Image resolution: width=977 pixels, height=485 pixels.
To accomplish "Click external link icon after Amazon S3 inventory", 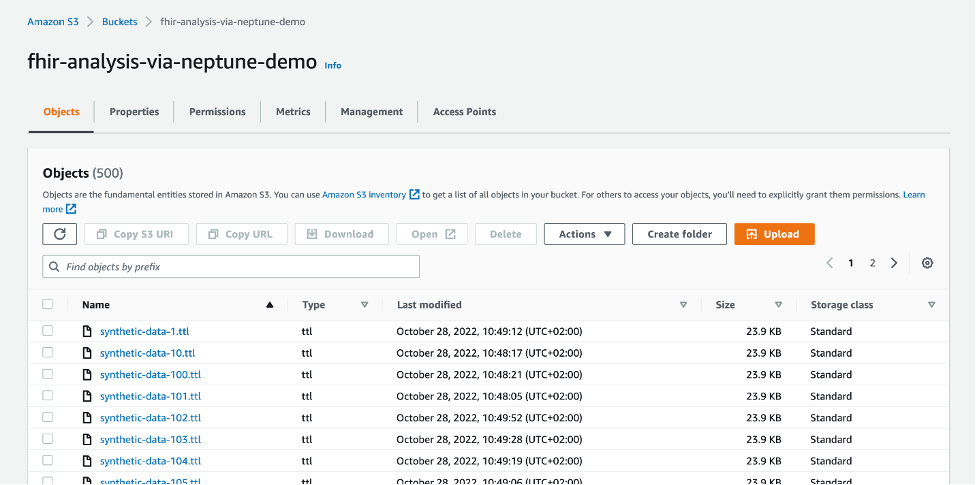I will 414,194.
